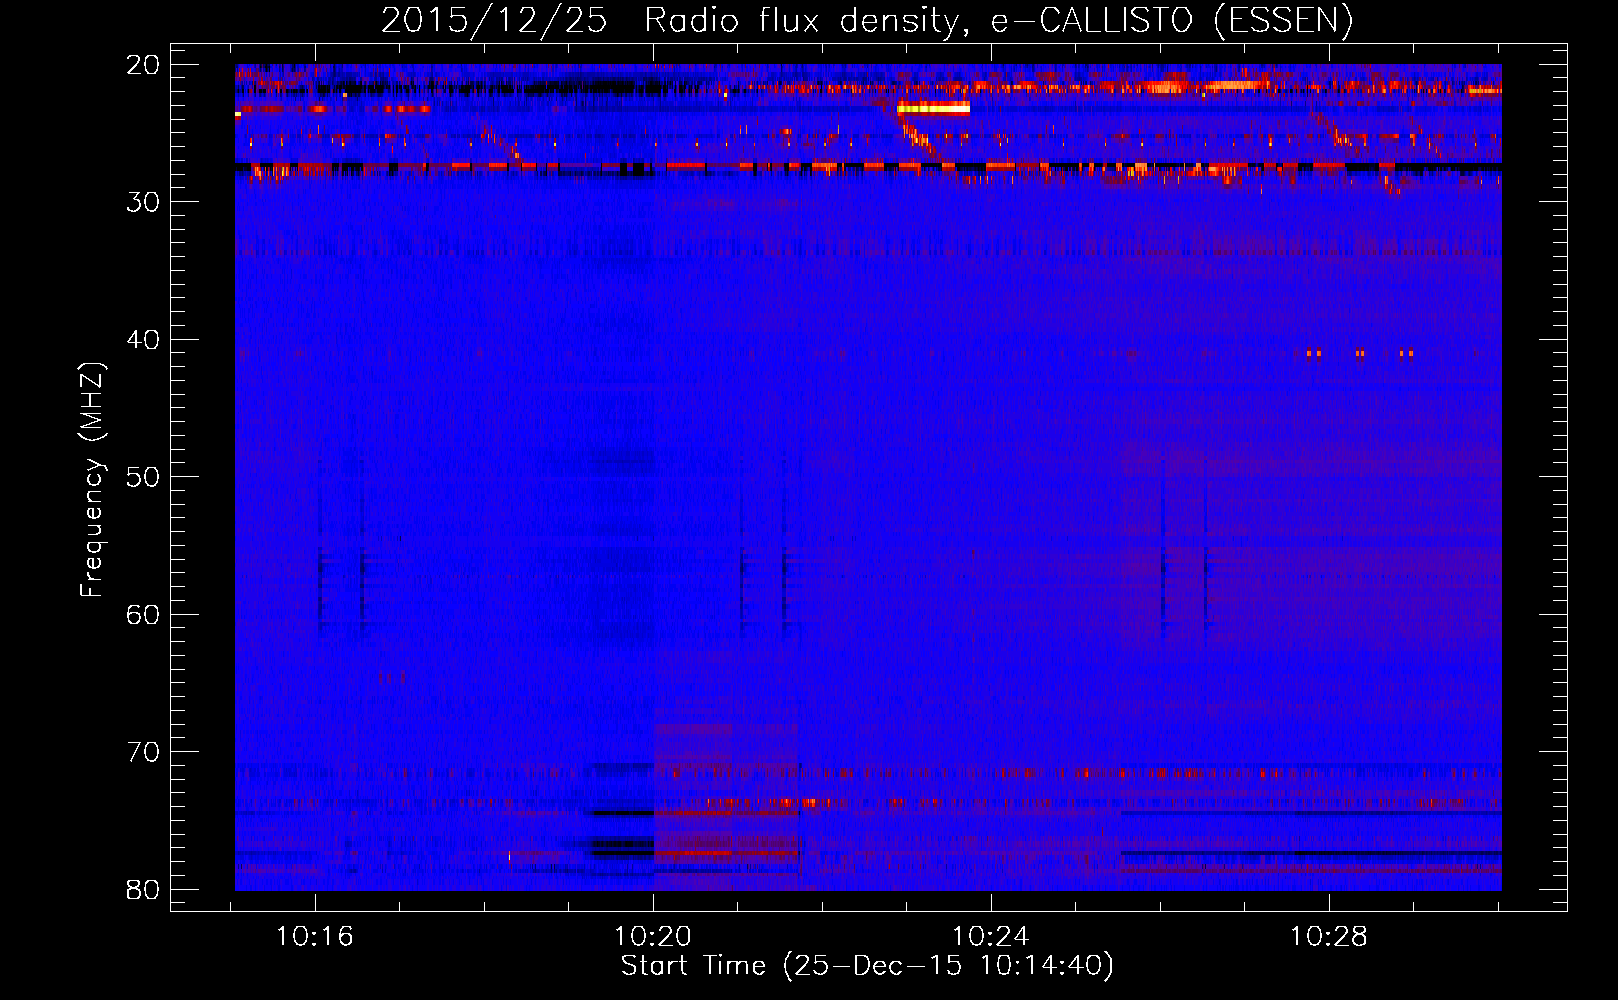Image resolution: width=1618 pixels, height=1000 pixels.
Task: Click the 80 frequency tick label
Action: tap(144, 889)
